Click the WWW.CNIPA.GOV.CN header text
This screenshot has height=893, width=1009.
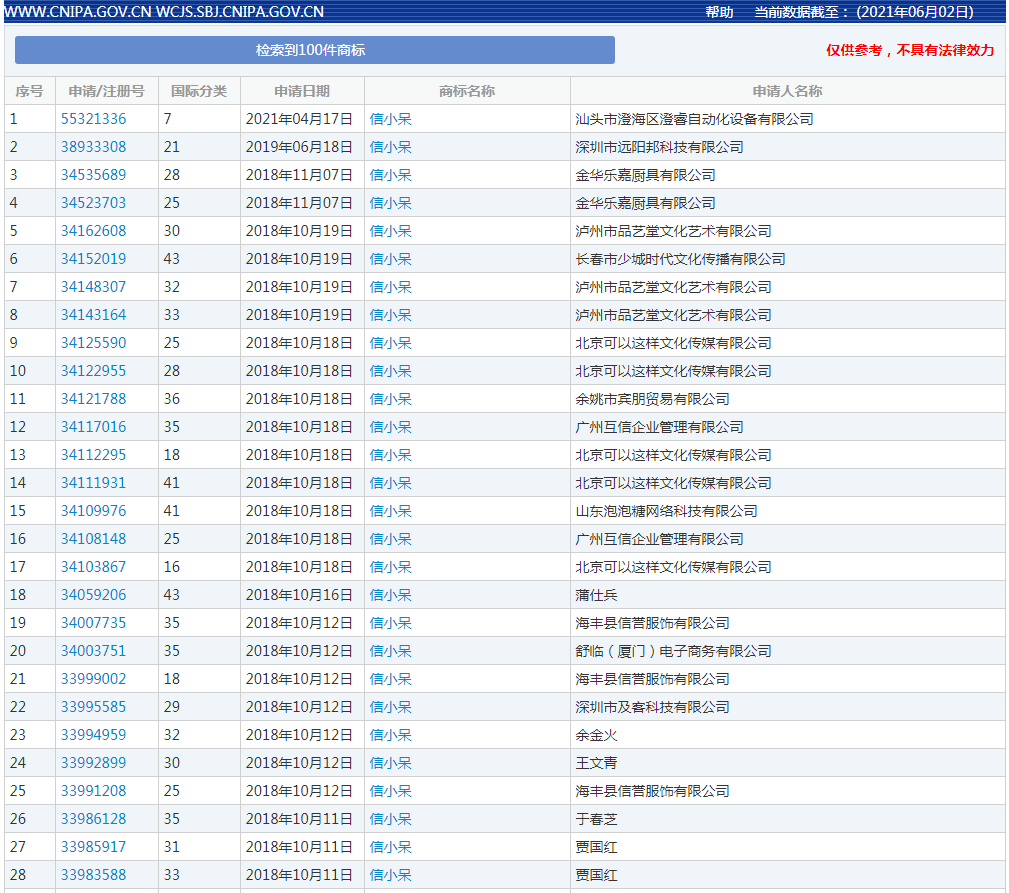coord(77,12)
